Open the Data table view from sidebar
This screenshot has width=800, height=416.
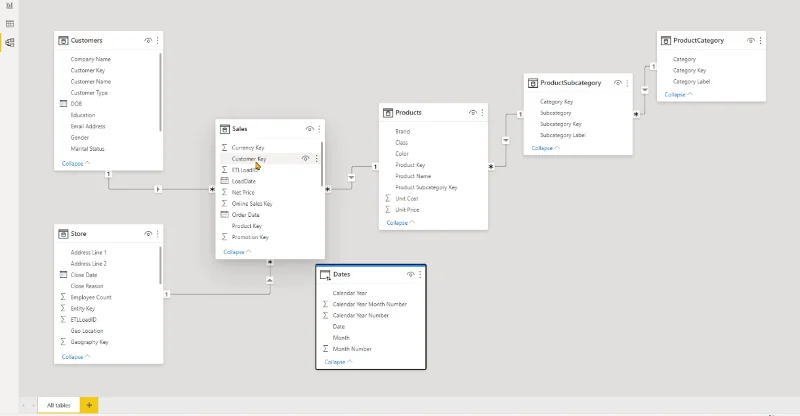click(9, 24)
